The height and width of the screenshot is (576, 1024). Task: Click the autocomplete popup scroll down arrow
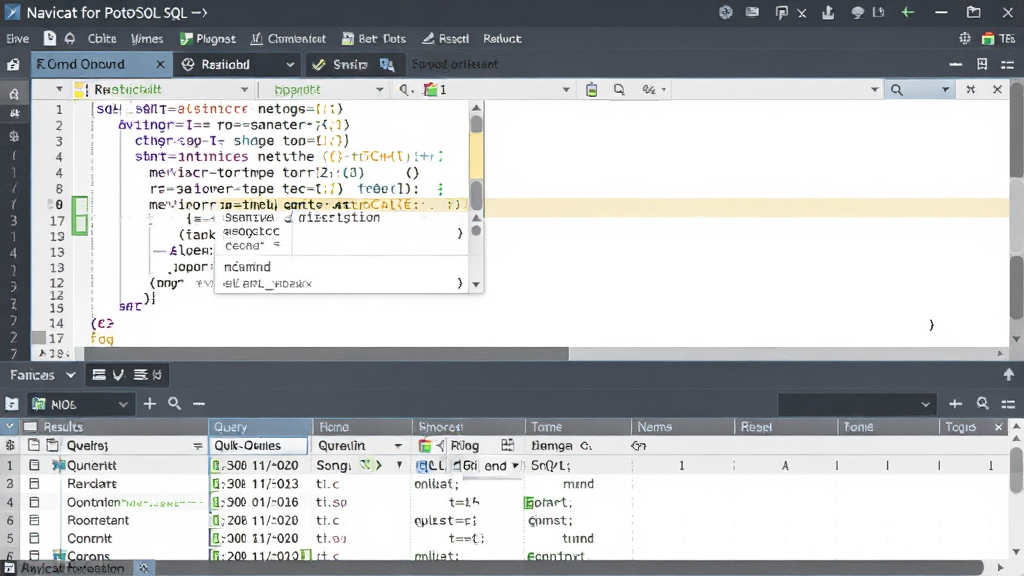476,284
